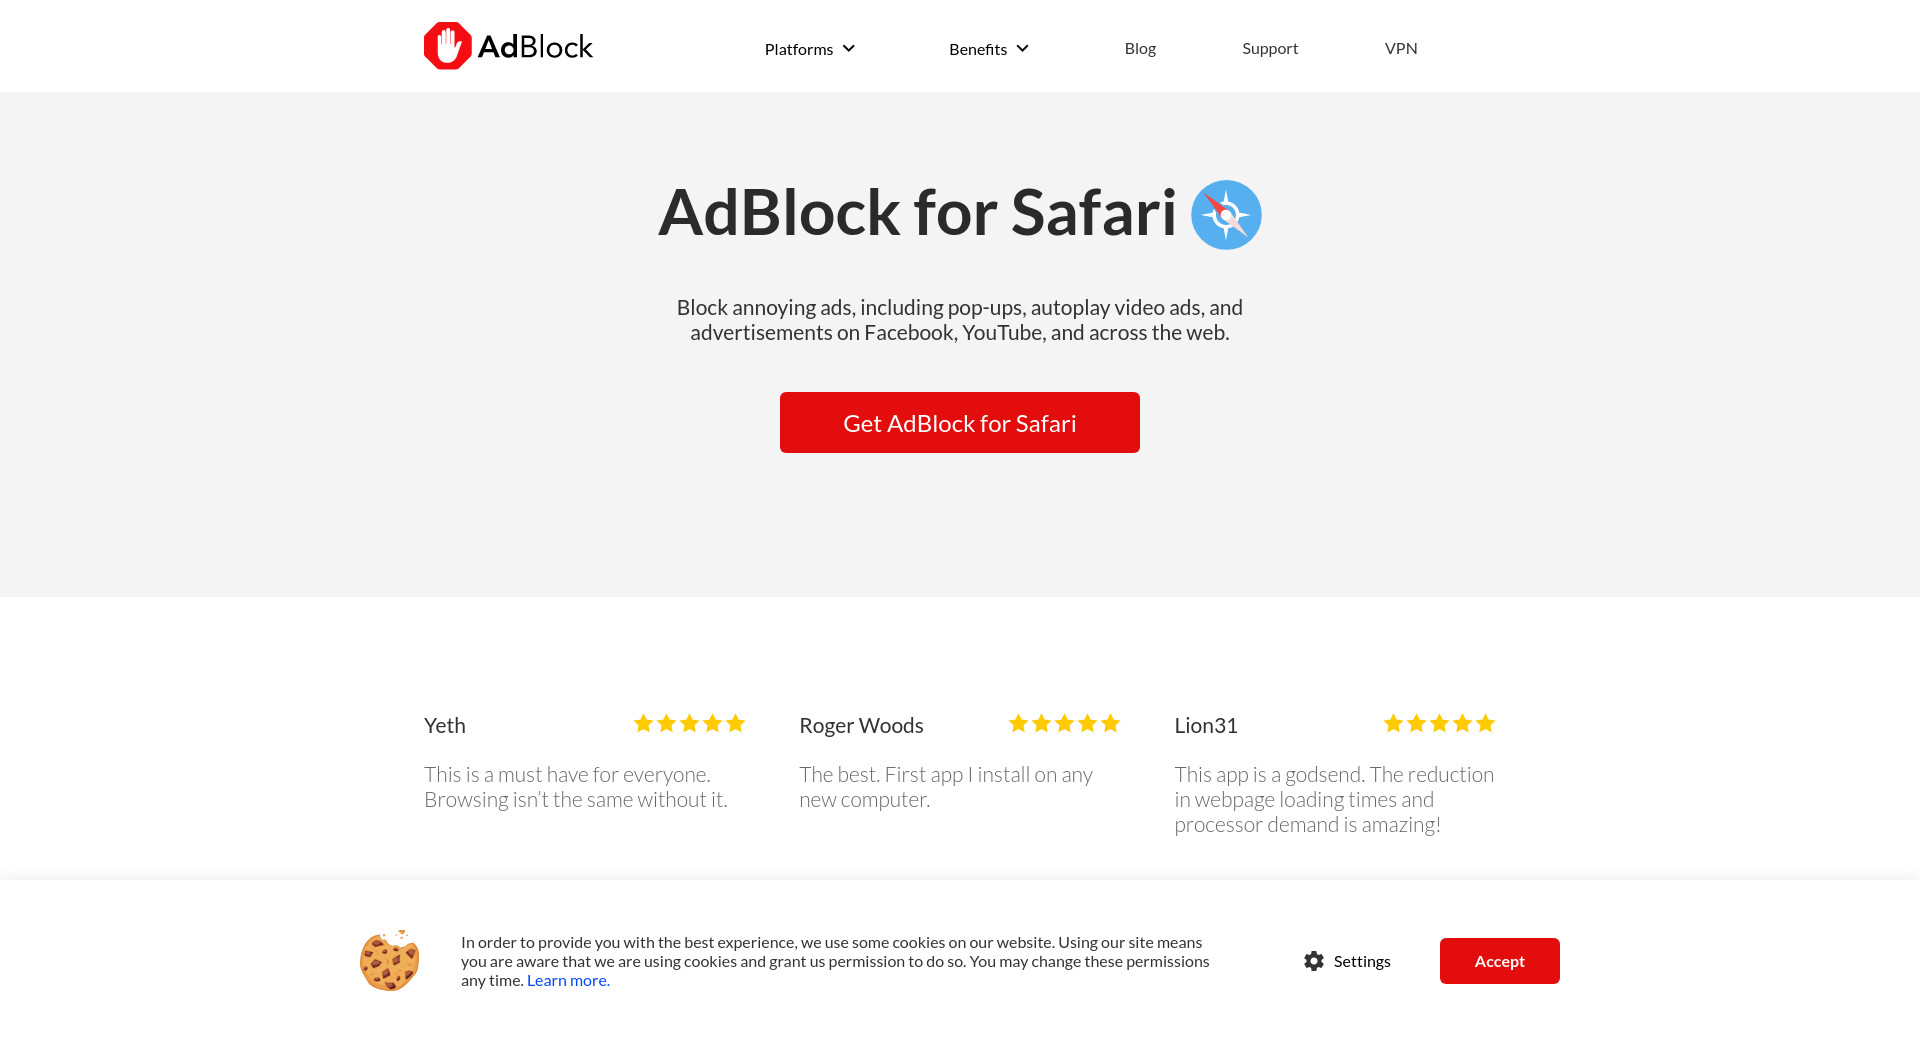1920x1050 pixels.
Task: Click the AdBlock wordmark text
Action: [535, 47]
